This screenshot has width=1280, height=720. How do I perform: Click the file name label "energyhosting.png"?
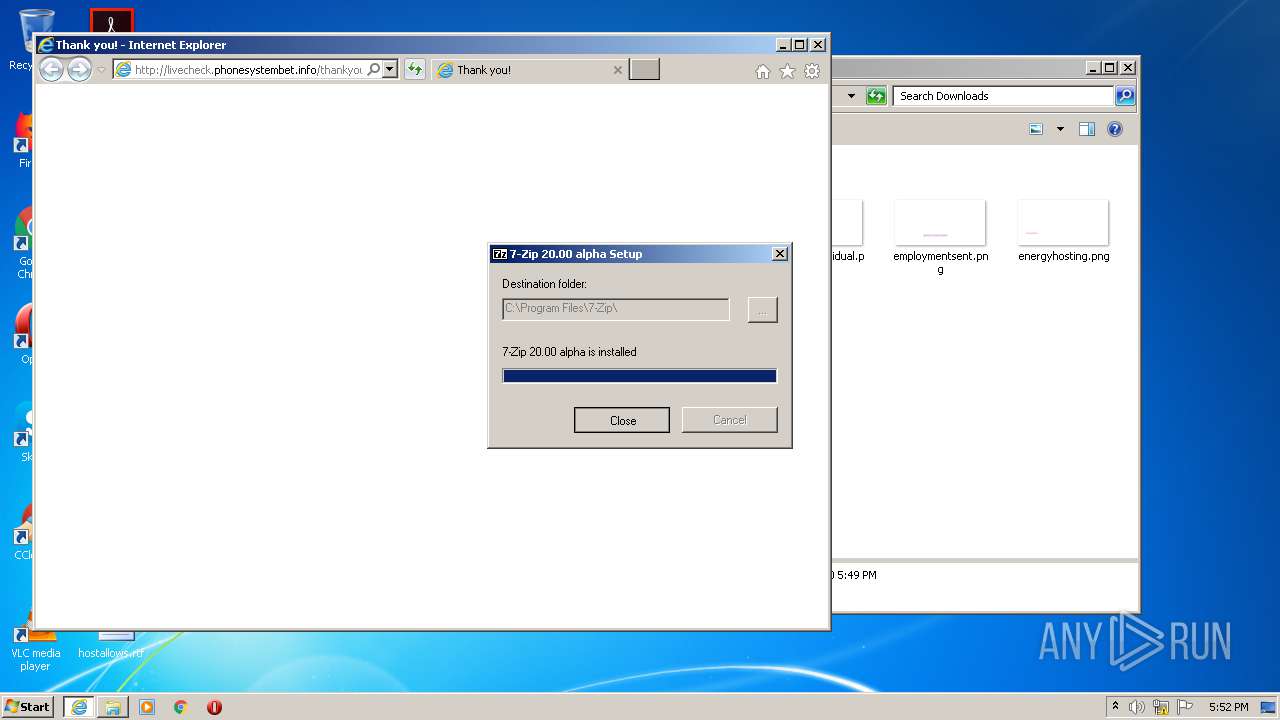tap(1064, 256)
